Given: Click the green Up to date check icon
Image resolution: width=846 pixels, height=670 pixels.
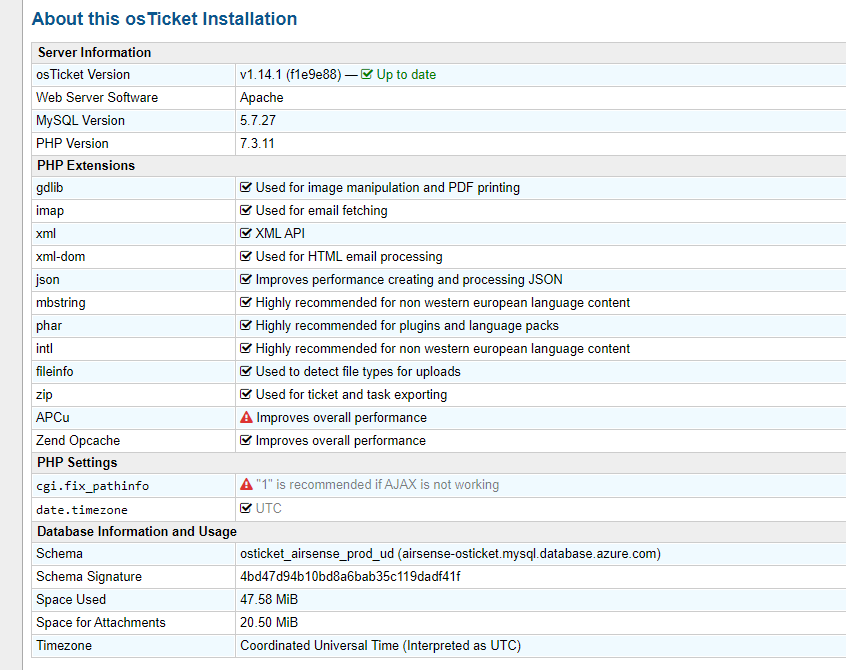Looking at the screenshot, I should [x=367, y=75].
